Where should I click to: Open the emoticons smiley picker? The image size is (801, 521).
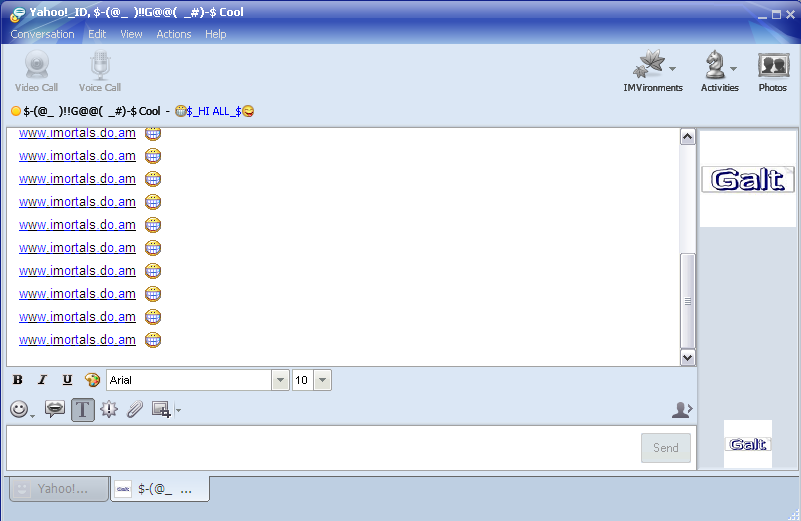pyautogui.click(x=19, y=409)
